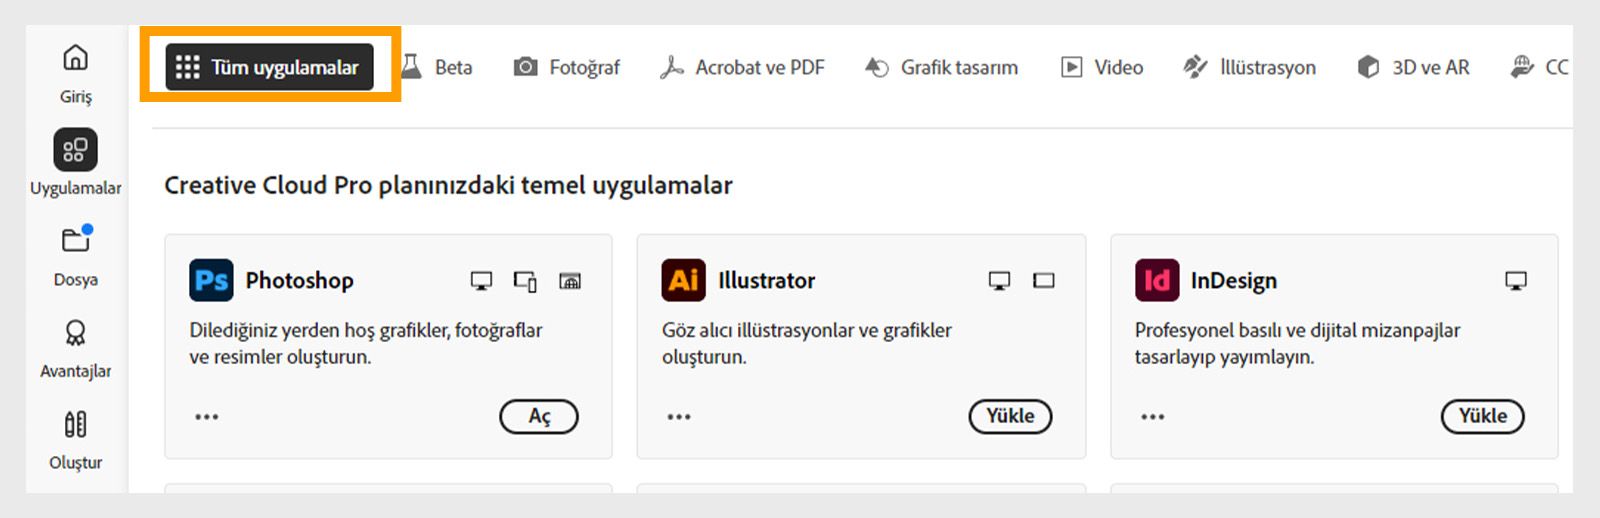
Task: Open the Video category tab
Action: 1101,67
